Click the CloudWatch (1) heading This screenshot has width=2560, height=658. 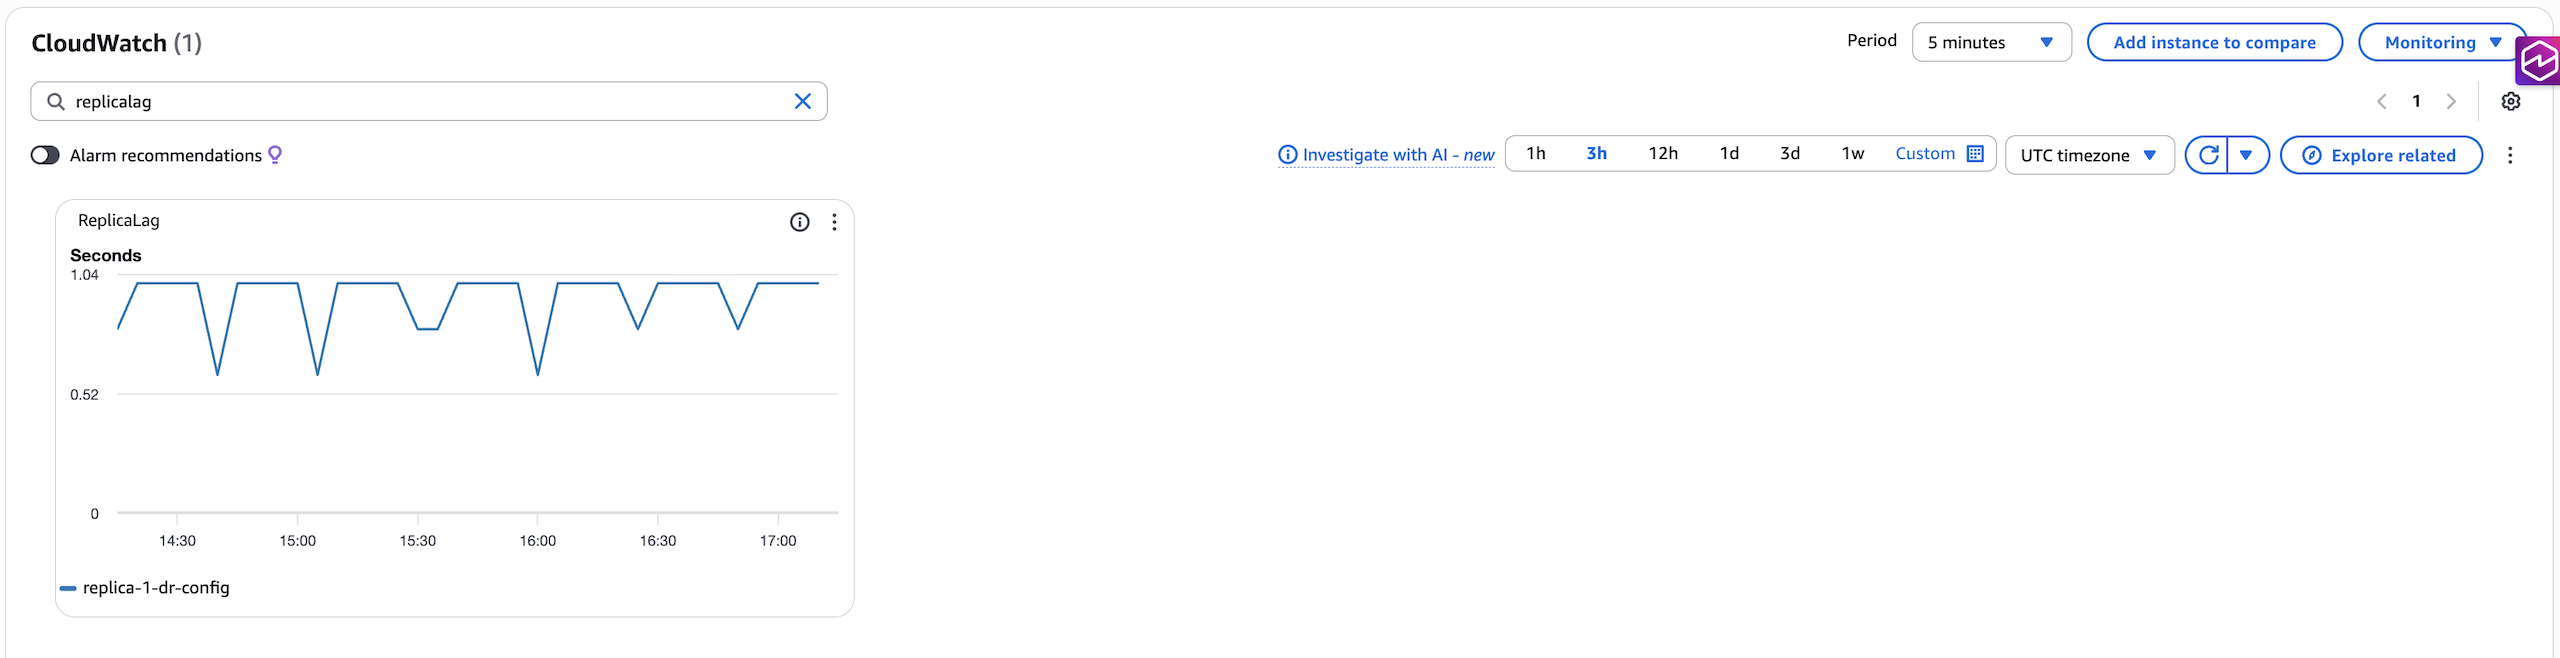pos(117,43)
